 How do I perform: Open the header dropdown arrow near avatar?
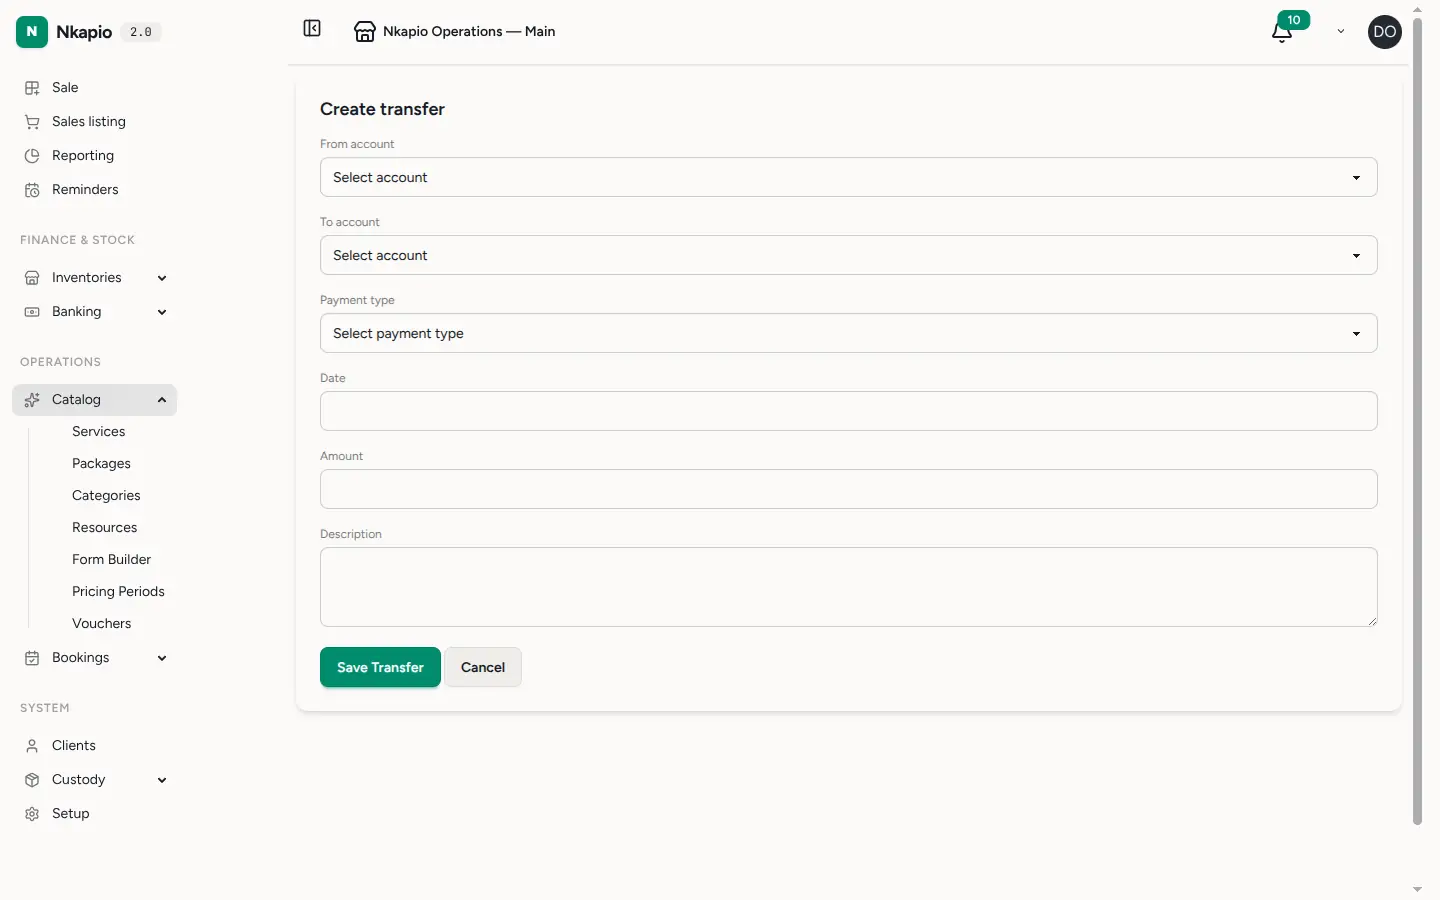[1341, 32]
